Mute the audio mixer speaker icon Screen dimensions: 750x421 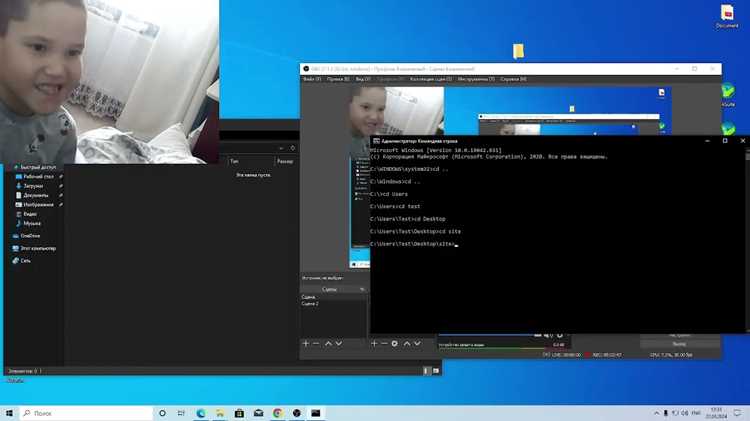click(x=548, y=335)
